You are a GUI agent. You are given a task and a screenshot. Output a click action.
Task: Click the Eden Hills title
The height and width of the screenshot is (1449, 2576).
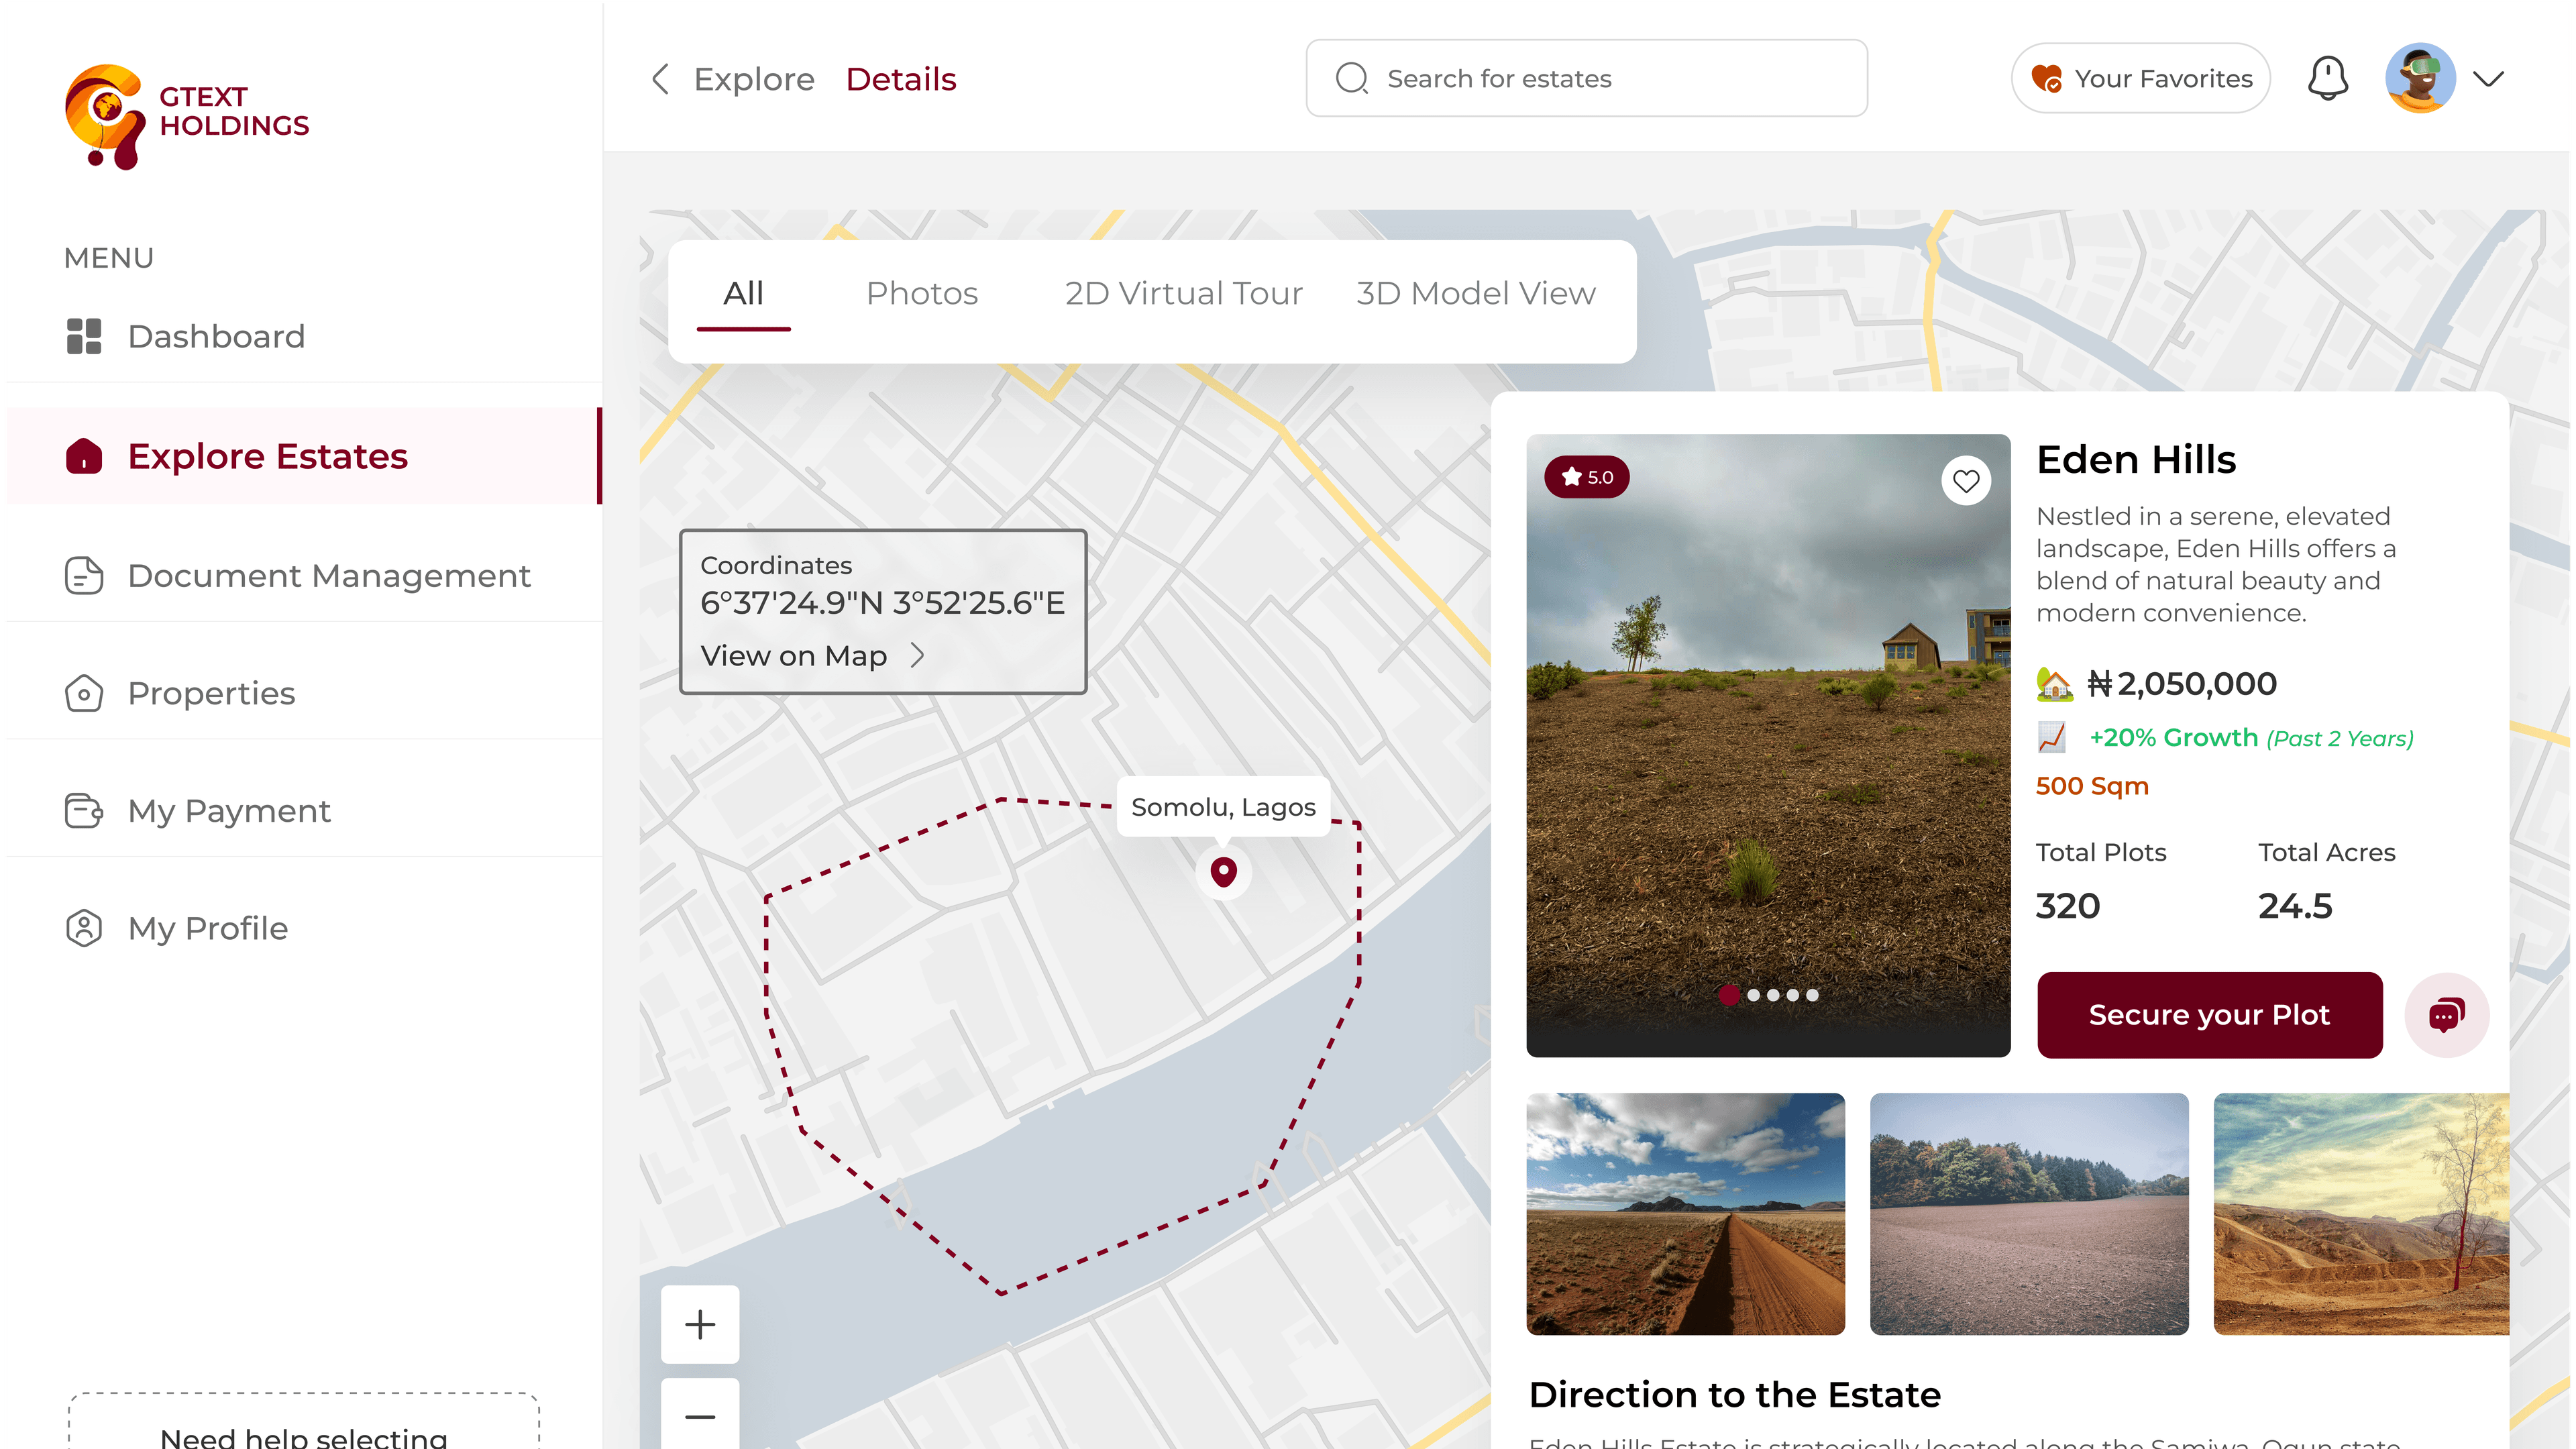tap(2136, 459)
